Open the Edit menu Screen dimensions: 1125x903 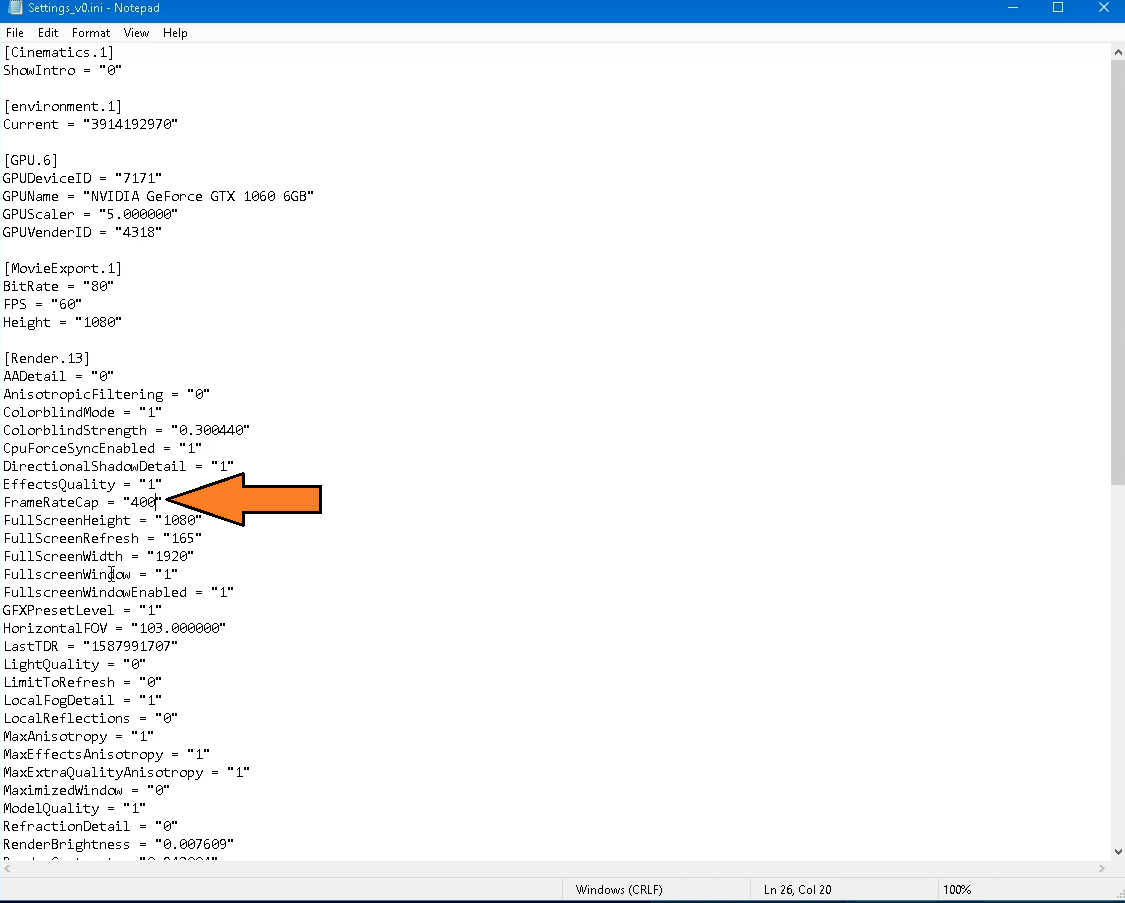(x=48, y=33)
